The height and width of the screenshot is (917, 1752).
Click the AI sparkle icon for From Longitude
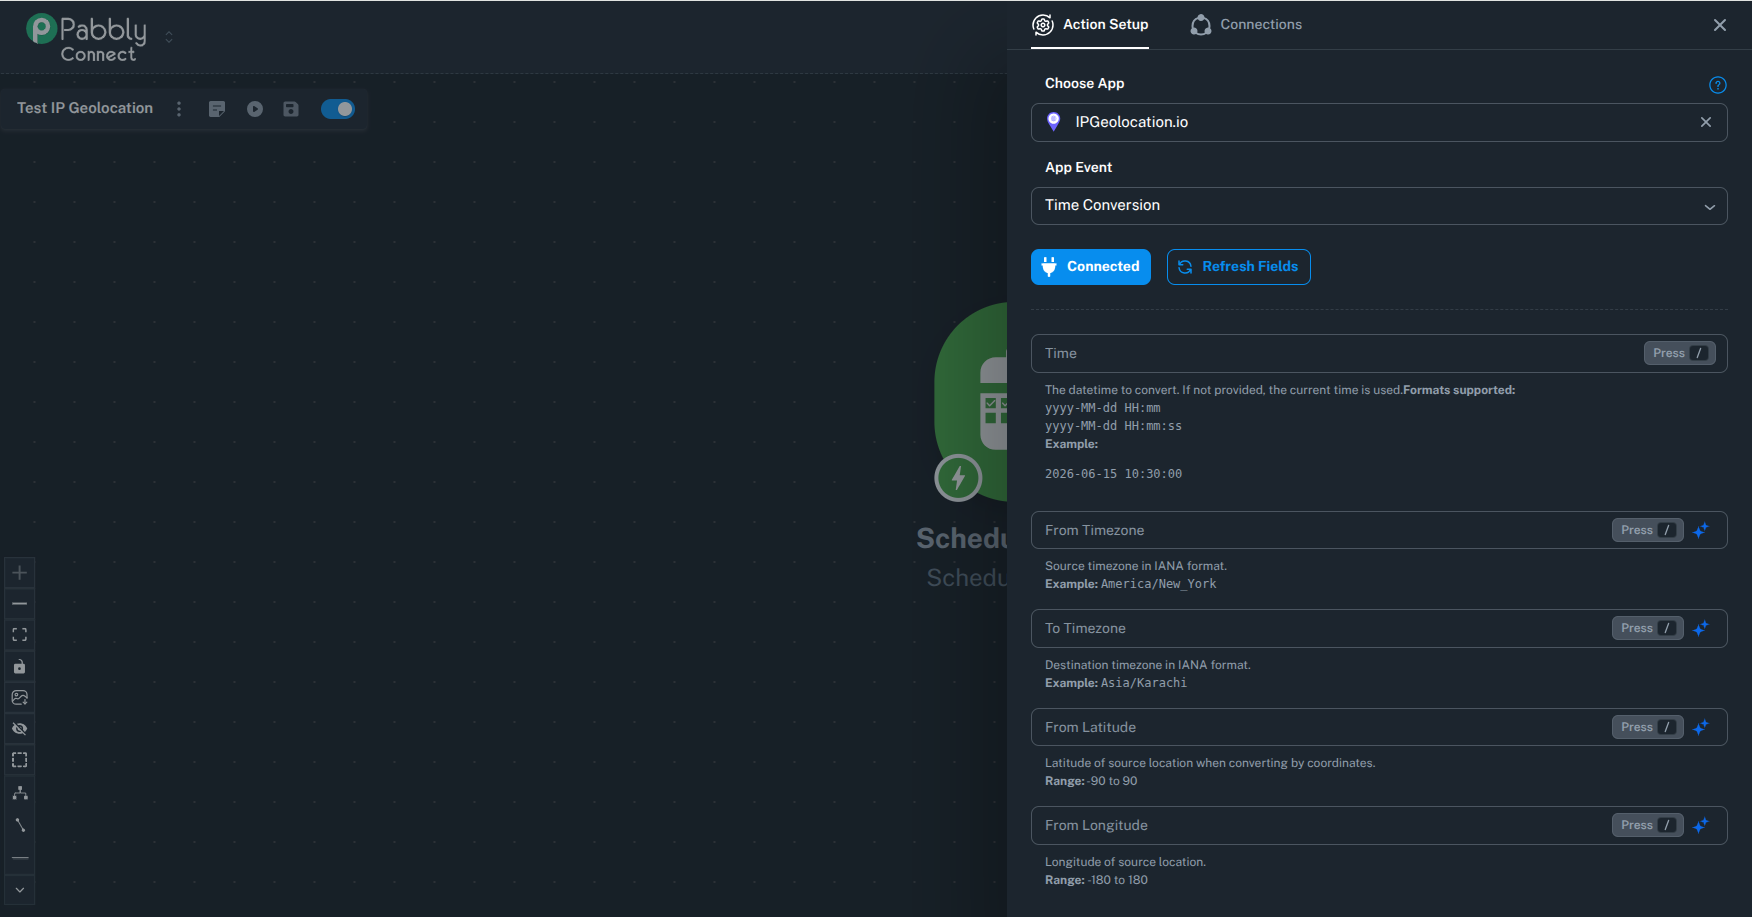[x=1701, y=825]
